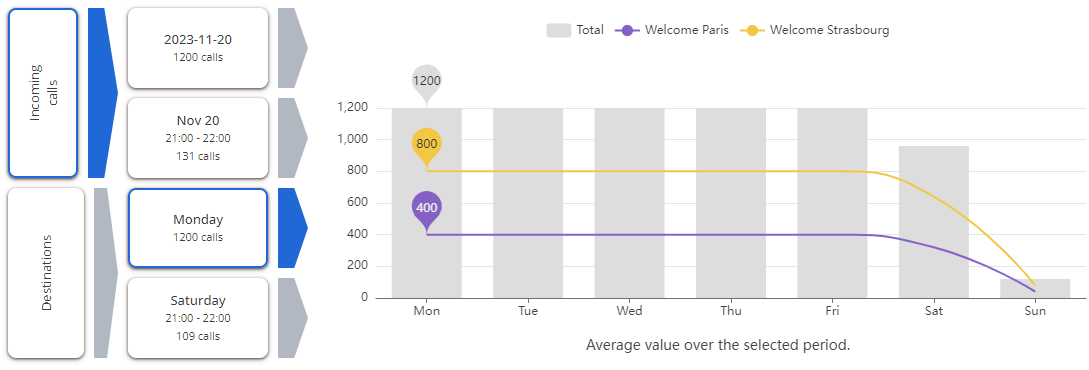Screen dimensions: 1089x370
Task: Select the Destinations category
Action: point(46,273)
